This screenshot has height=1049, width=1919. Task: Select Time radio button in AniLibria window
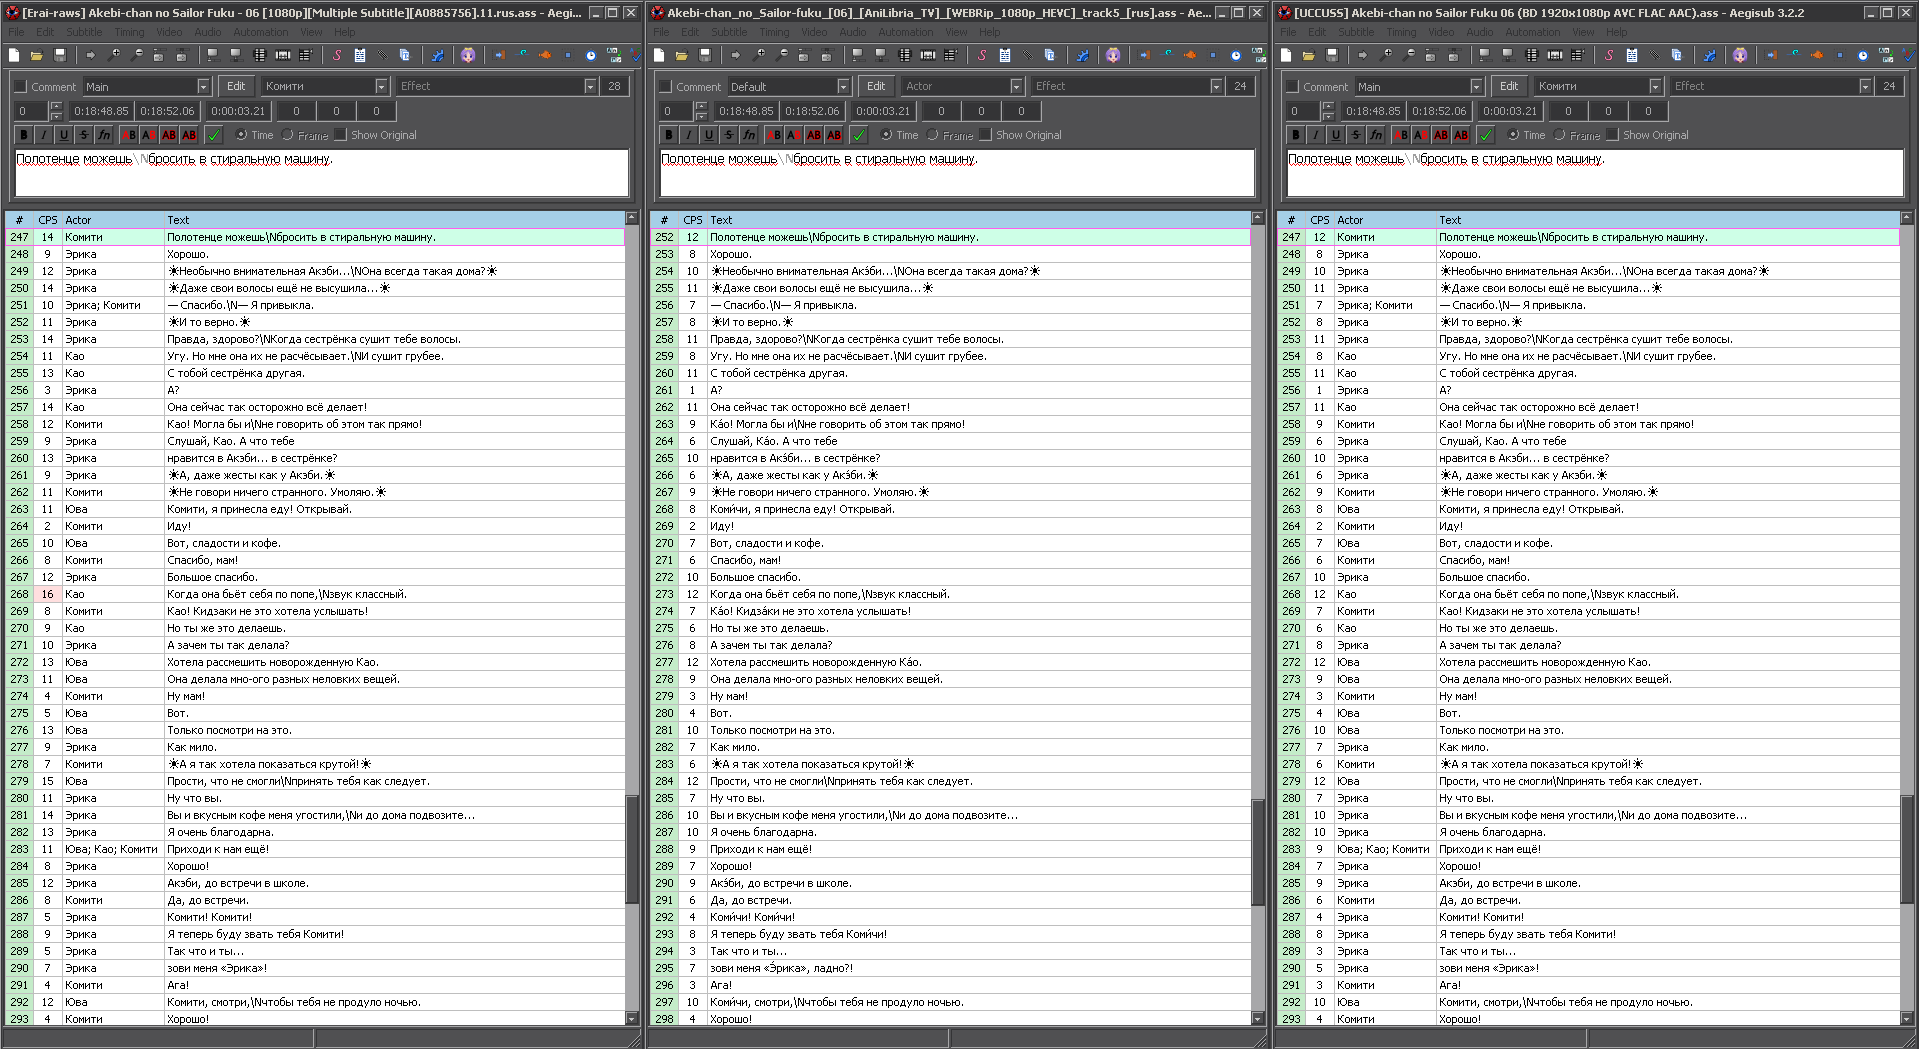899,135
